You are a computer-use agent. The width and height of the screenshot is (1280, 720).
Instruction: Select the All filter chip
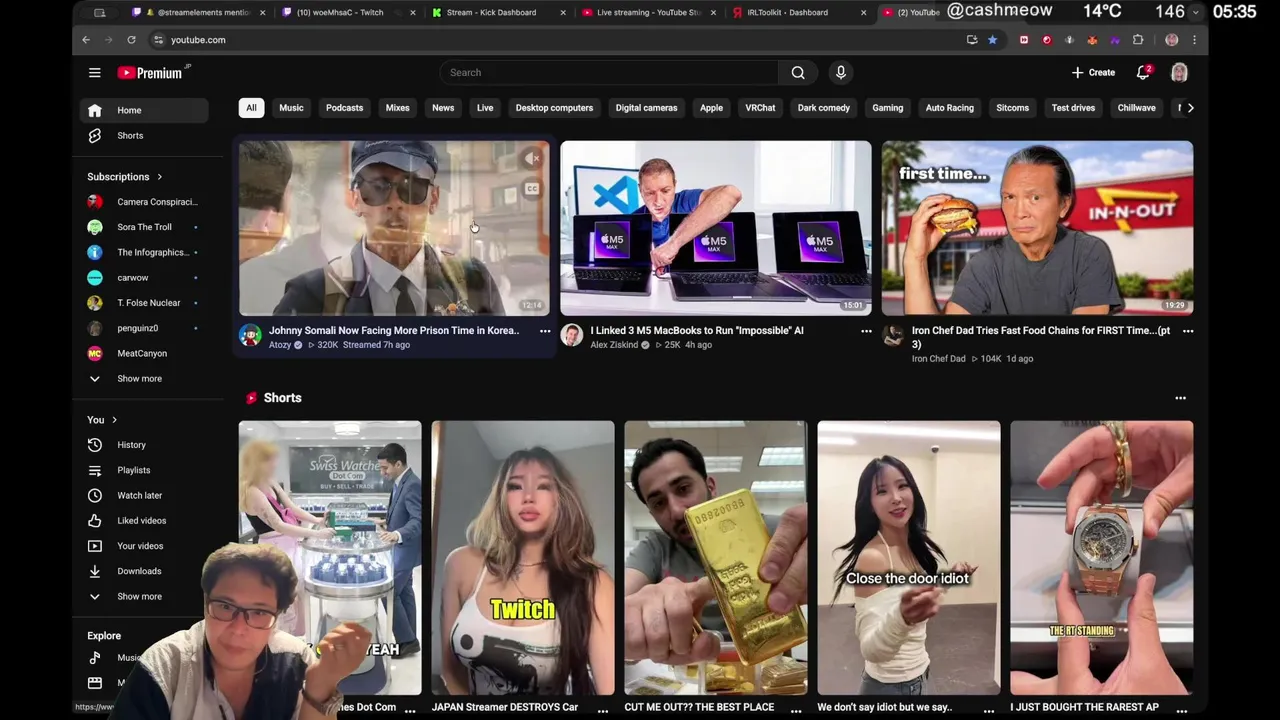pyautogui.click(x=251, y=108)
